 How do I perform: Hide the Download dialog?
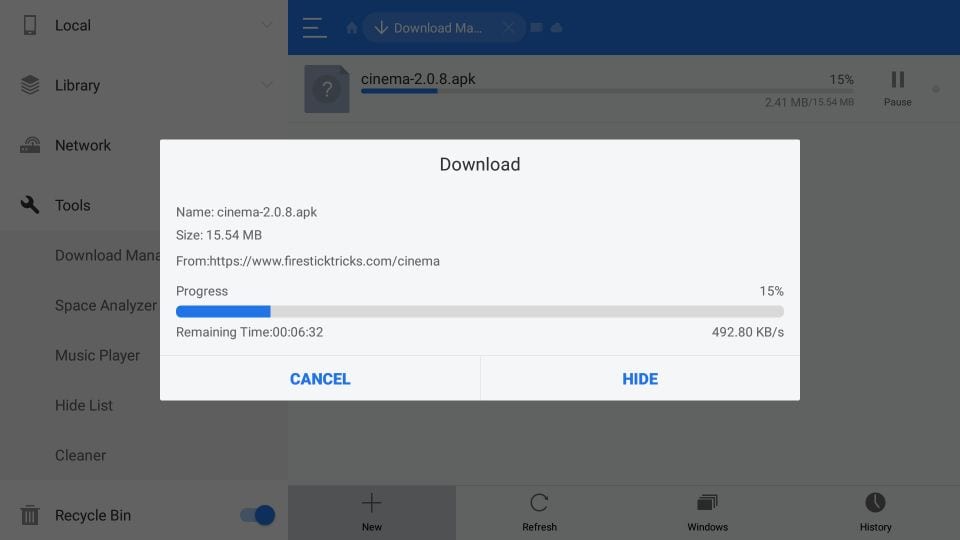640,378
